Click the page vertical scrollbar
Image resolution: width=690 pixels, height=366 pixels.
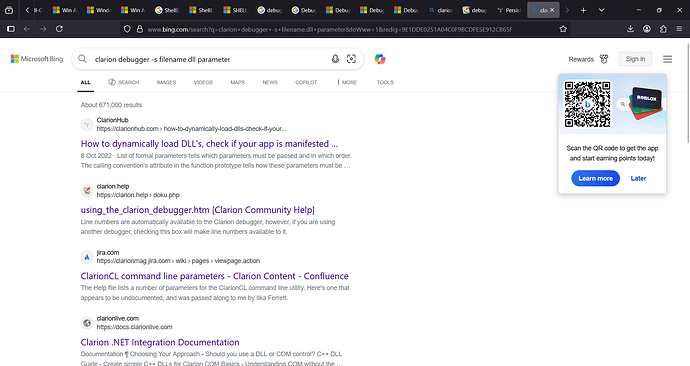(x=688, y=92)
